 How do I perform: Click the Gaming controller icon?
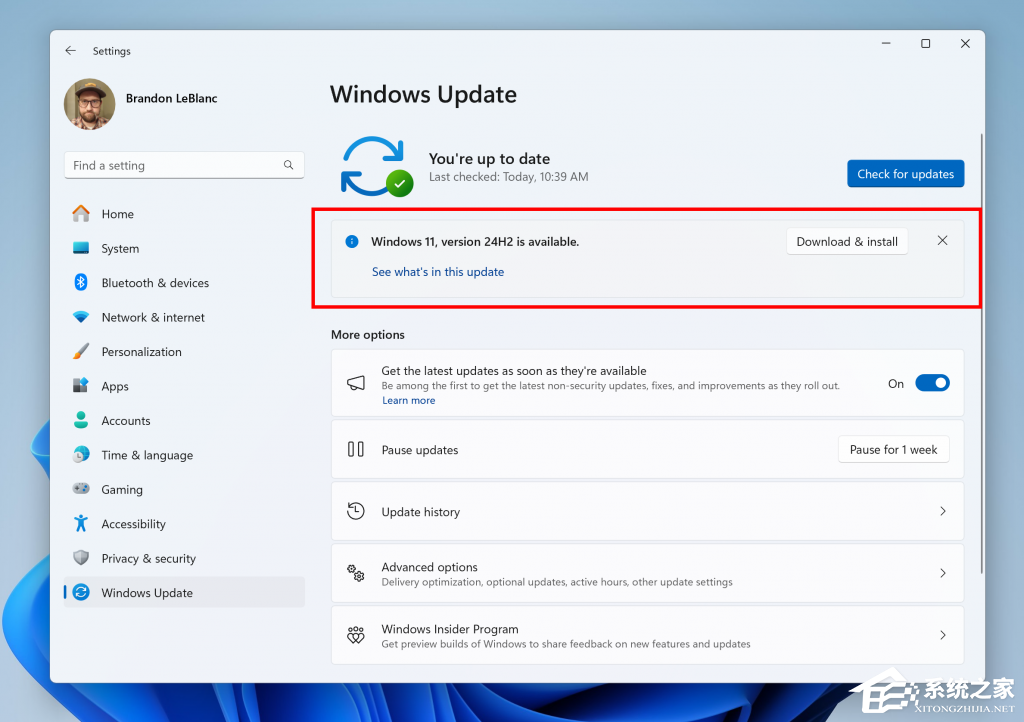click(81, 488)
